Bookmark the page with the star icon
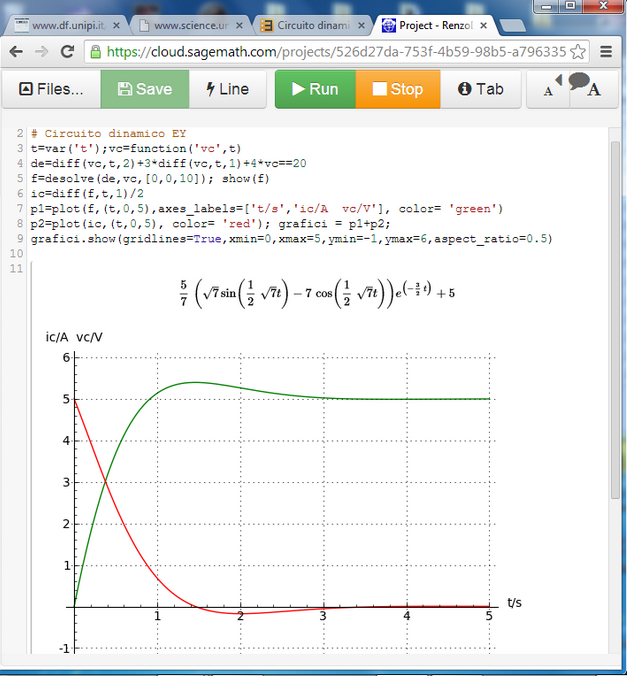This screenshot has width=627, height=676. [582, 51]
